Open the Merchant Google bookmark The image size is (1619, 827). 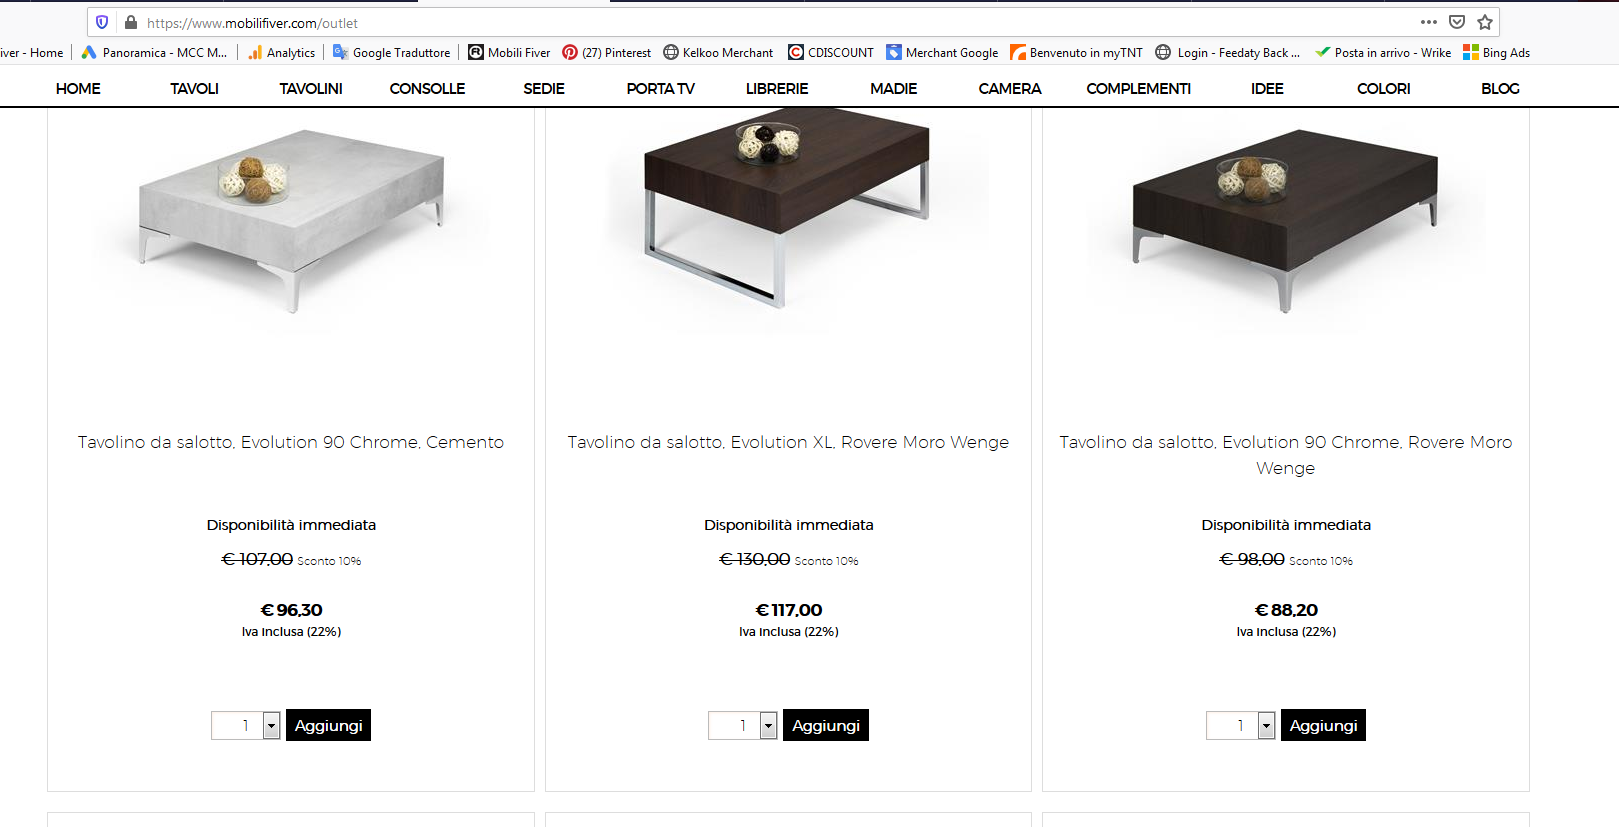(x=942, y=53)
